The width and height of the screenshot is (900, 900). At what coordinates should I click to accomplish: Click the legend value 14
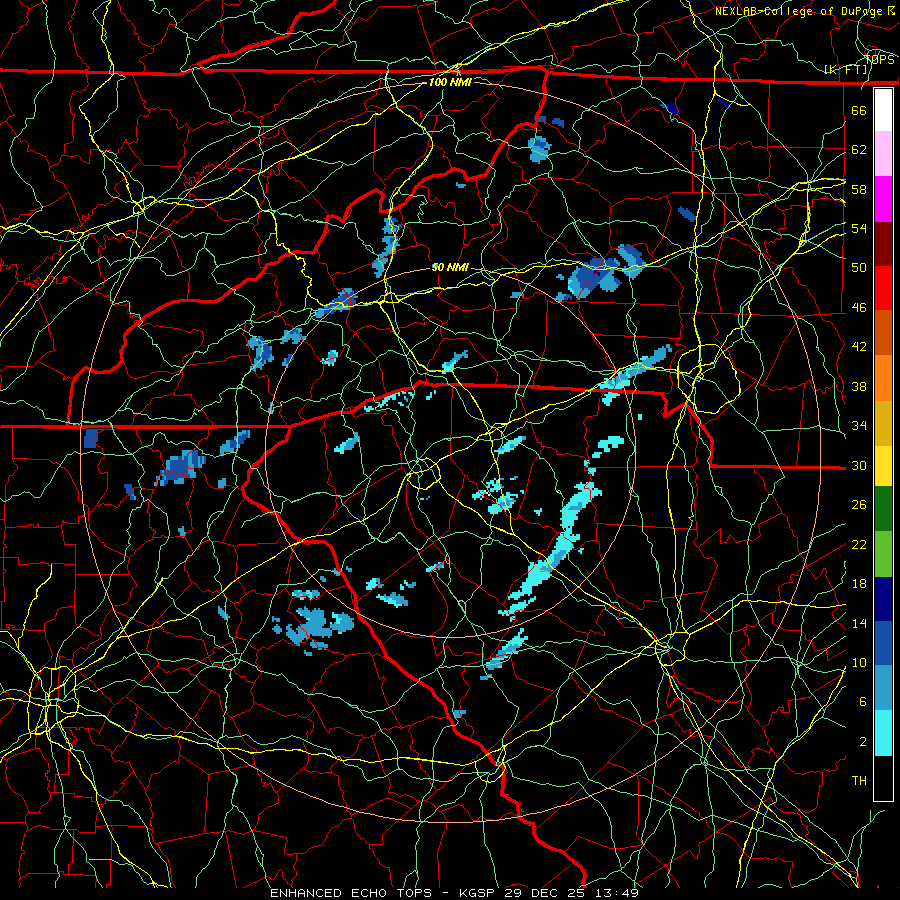click(859, 623)
